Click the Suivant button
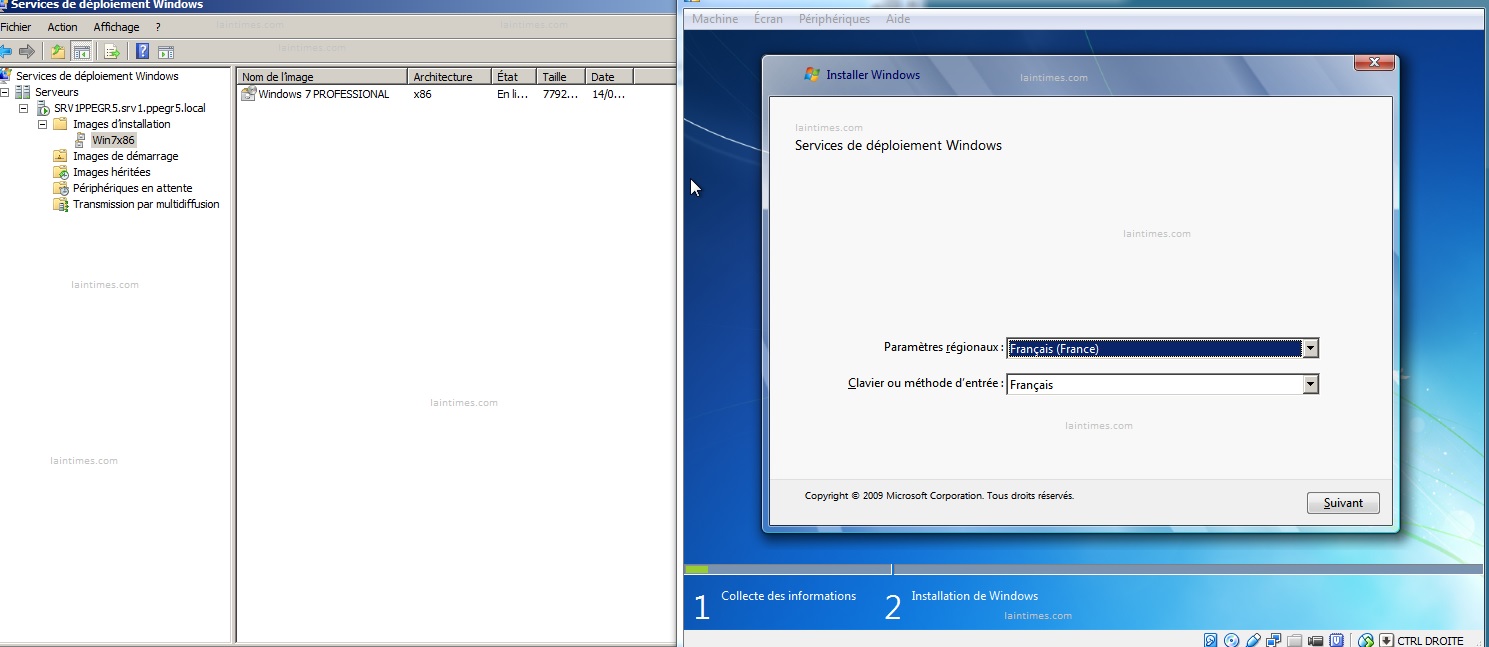Viewport: 1489px width, 647px height. click(1343, 503)
